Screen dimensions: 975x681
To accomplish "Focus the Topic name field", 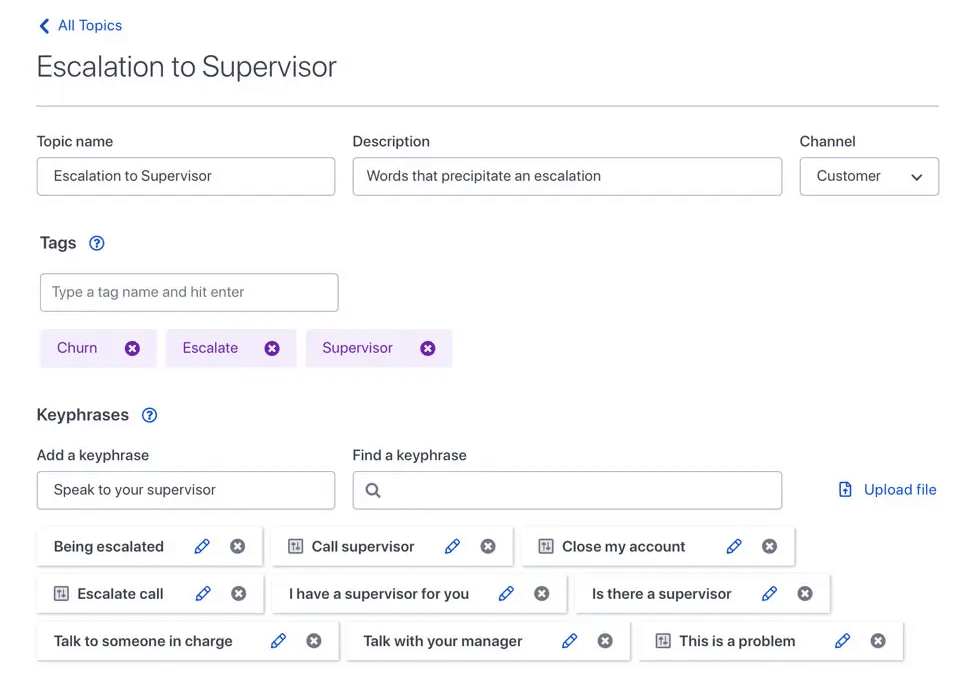I will coord(186,176).
